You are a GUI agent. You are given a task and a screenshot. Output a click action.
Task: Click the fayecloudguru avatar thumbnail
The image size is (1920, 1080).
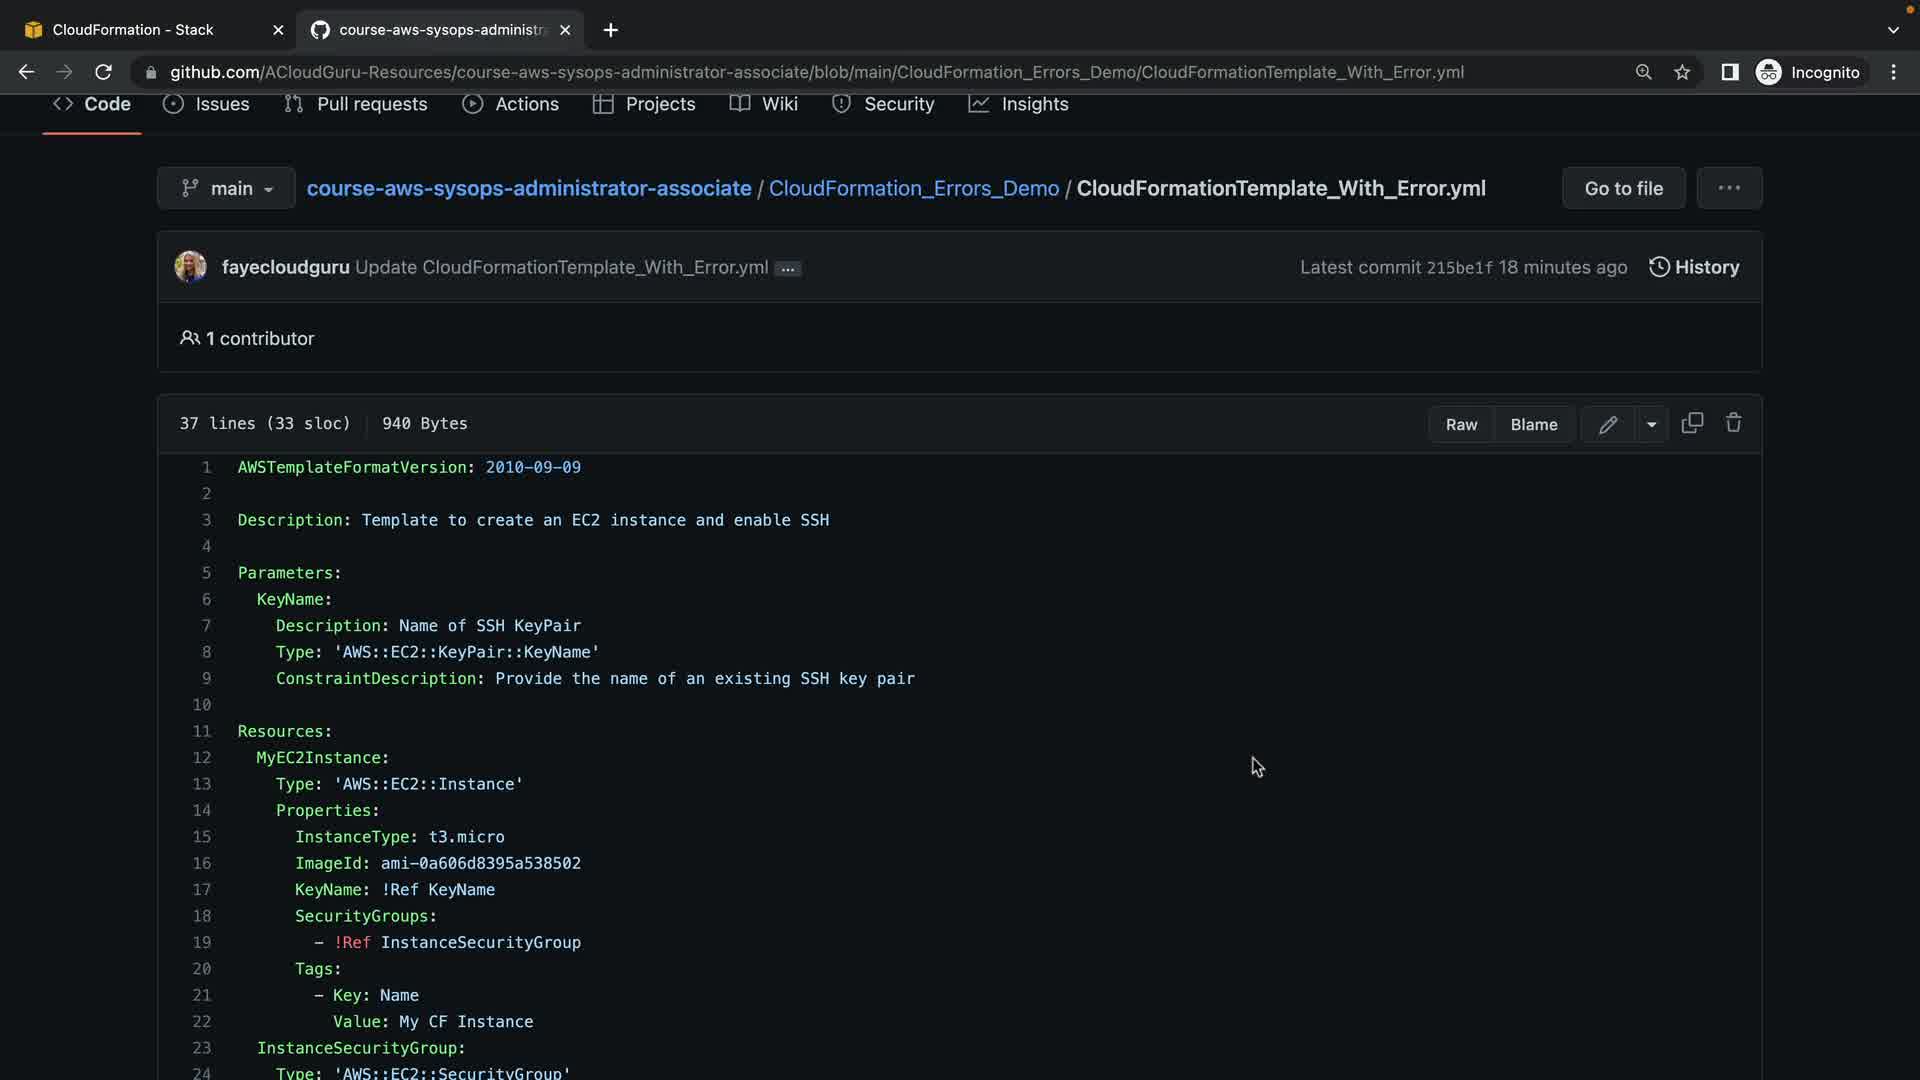click(x=190, y=267)
